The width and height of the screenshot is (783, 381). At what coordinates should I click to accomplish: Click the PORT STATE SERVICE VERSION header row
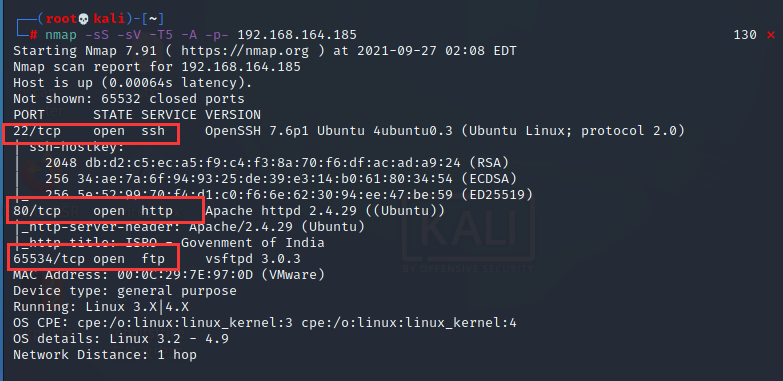[137, 115]
